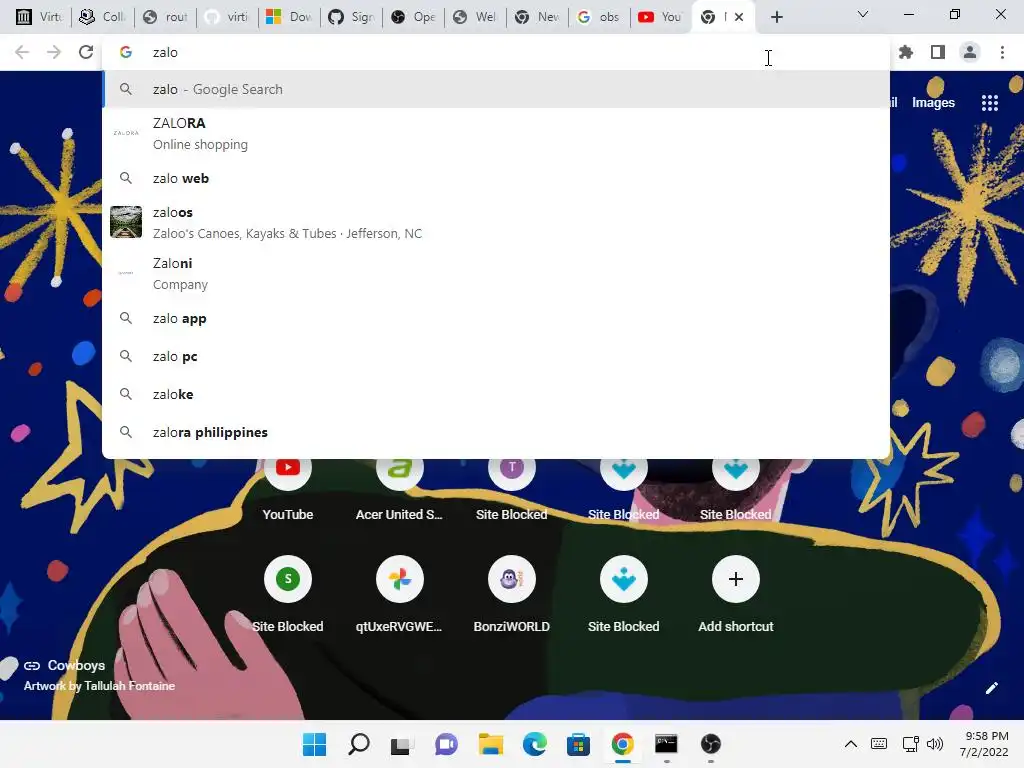The image size is (1024, 768).
Task: Open Chrome's three-dot menu
Action: coord(1002,52)
